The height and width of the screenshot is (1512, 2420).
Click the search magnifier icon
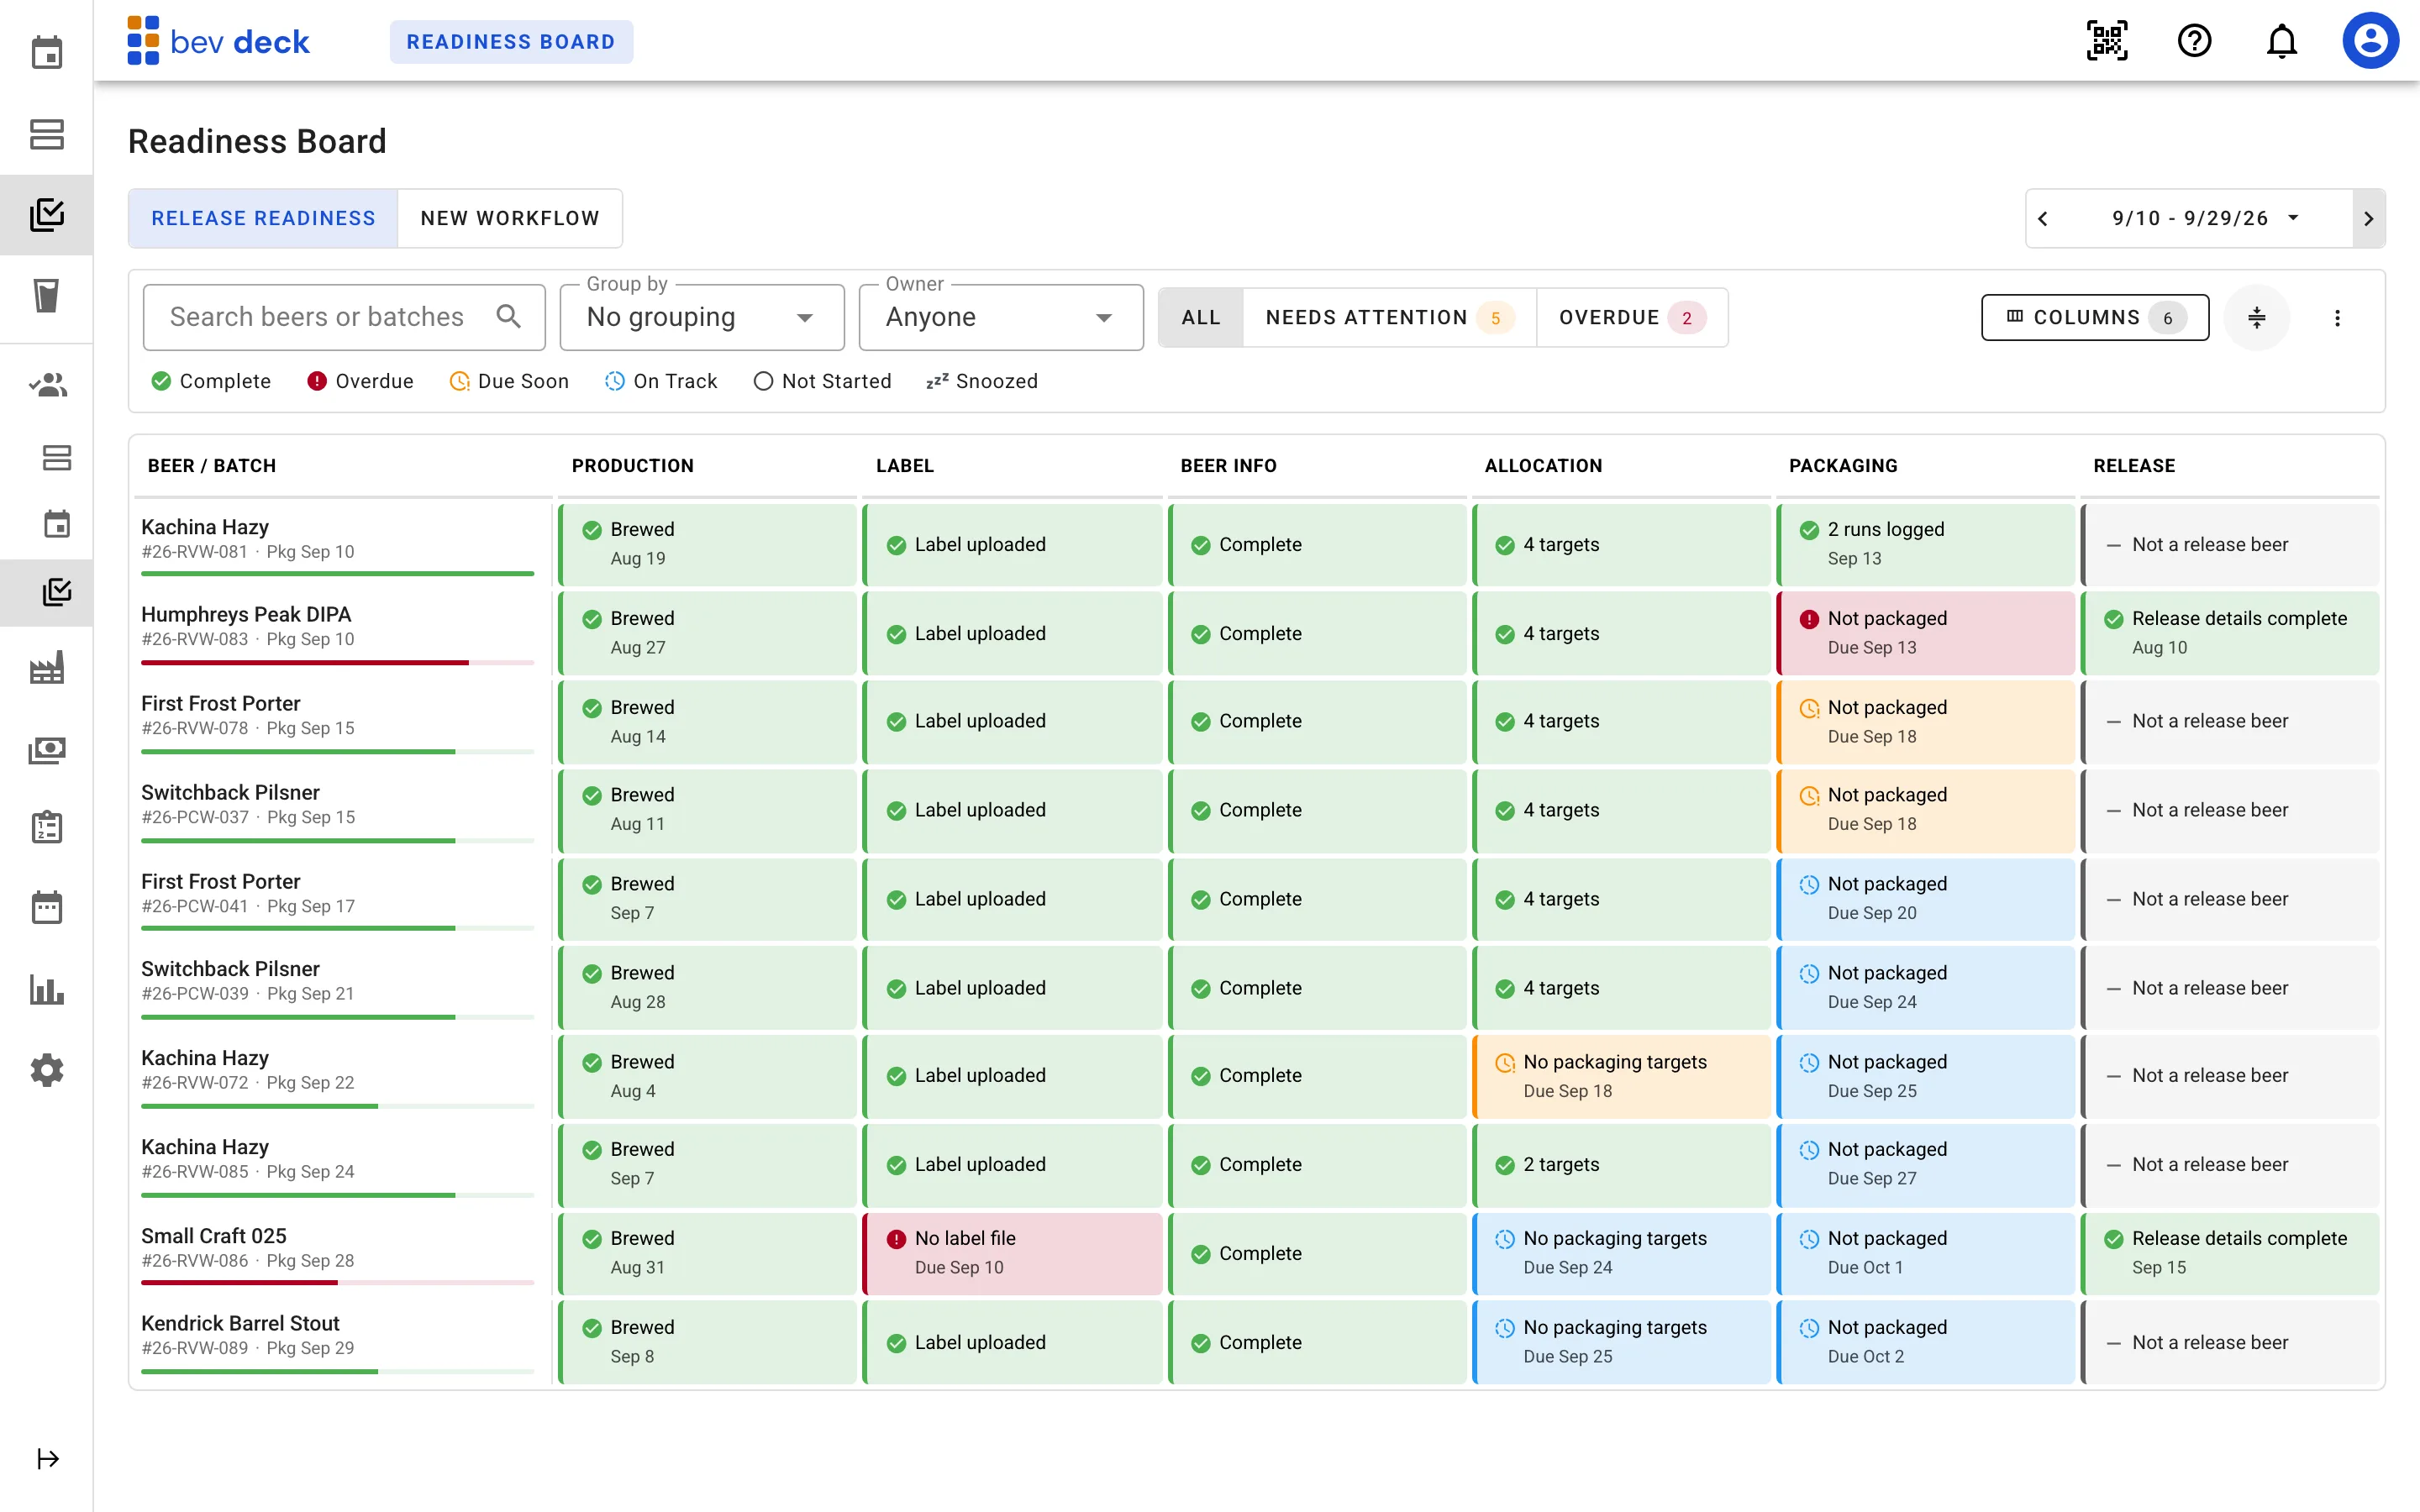[508, 317]
